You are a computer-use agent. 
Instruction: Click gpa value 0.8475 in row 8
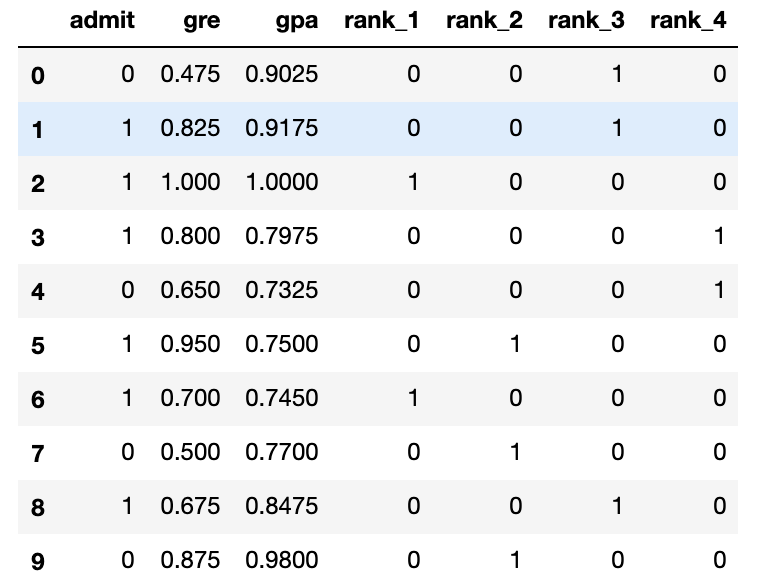(282, 506)
